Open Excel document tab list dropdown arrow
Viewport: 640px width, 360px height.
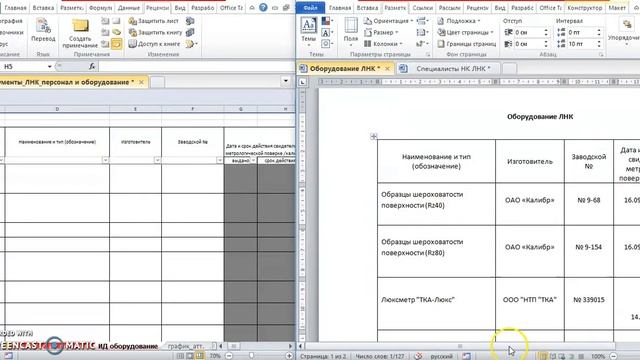click(286, 81)
